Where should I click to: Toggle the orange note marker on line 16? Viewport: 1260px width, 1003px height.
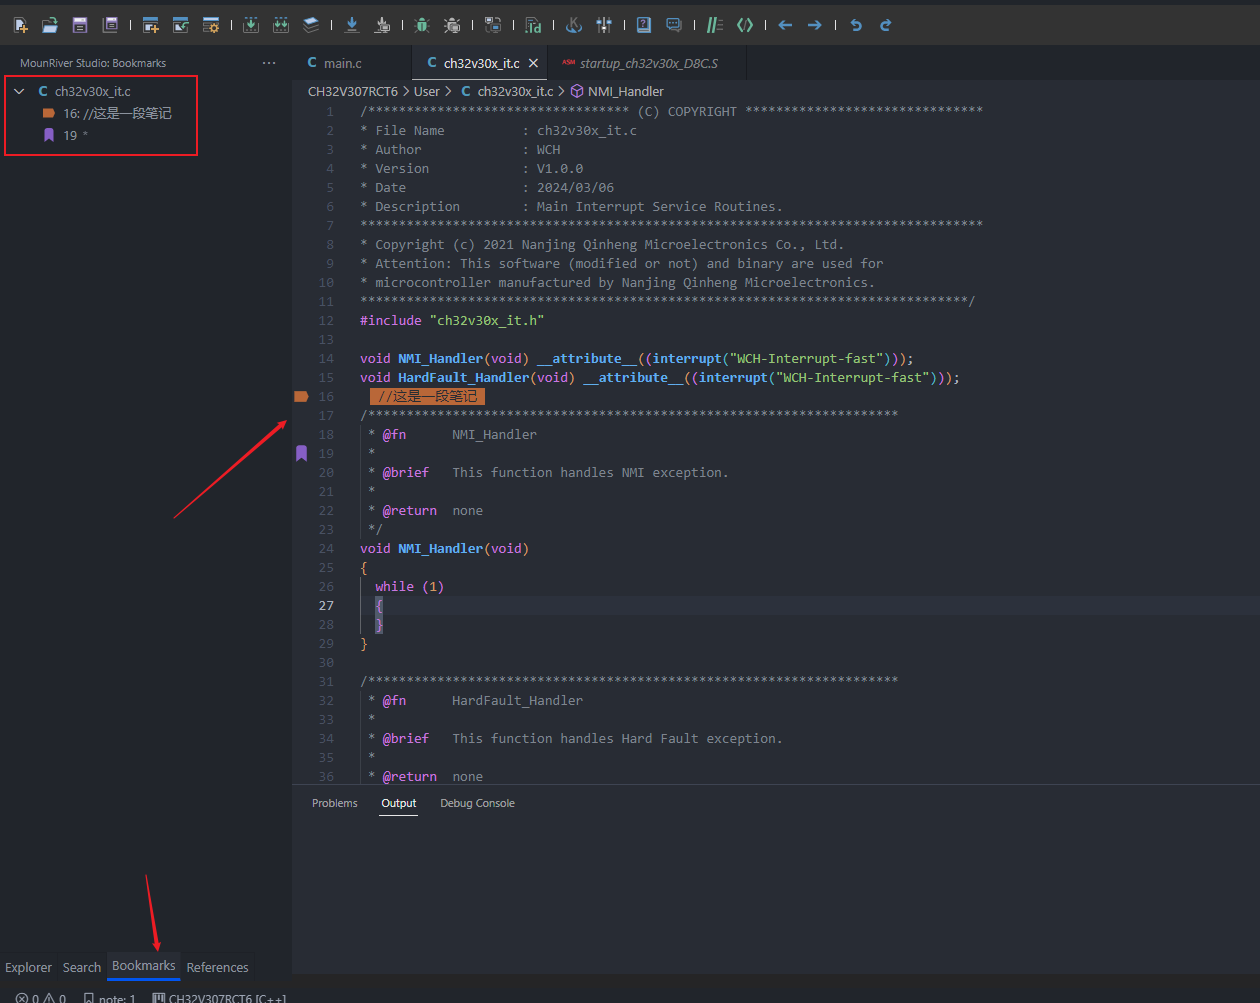301,397
